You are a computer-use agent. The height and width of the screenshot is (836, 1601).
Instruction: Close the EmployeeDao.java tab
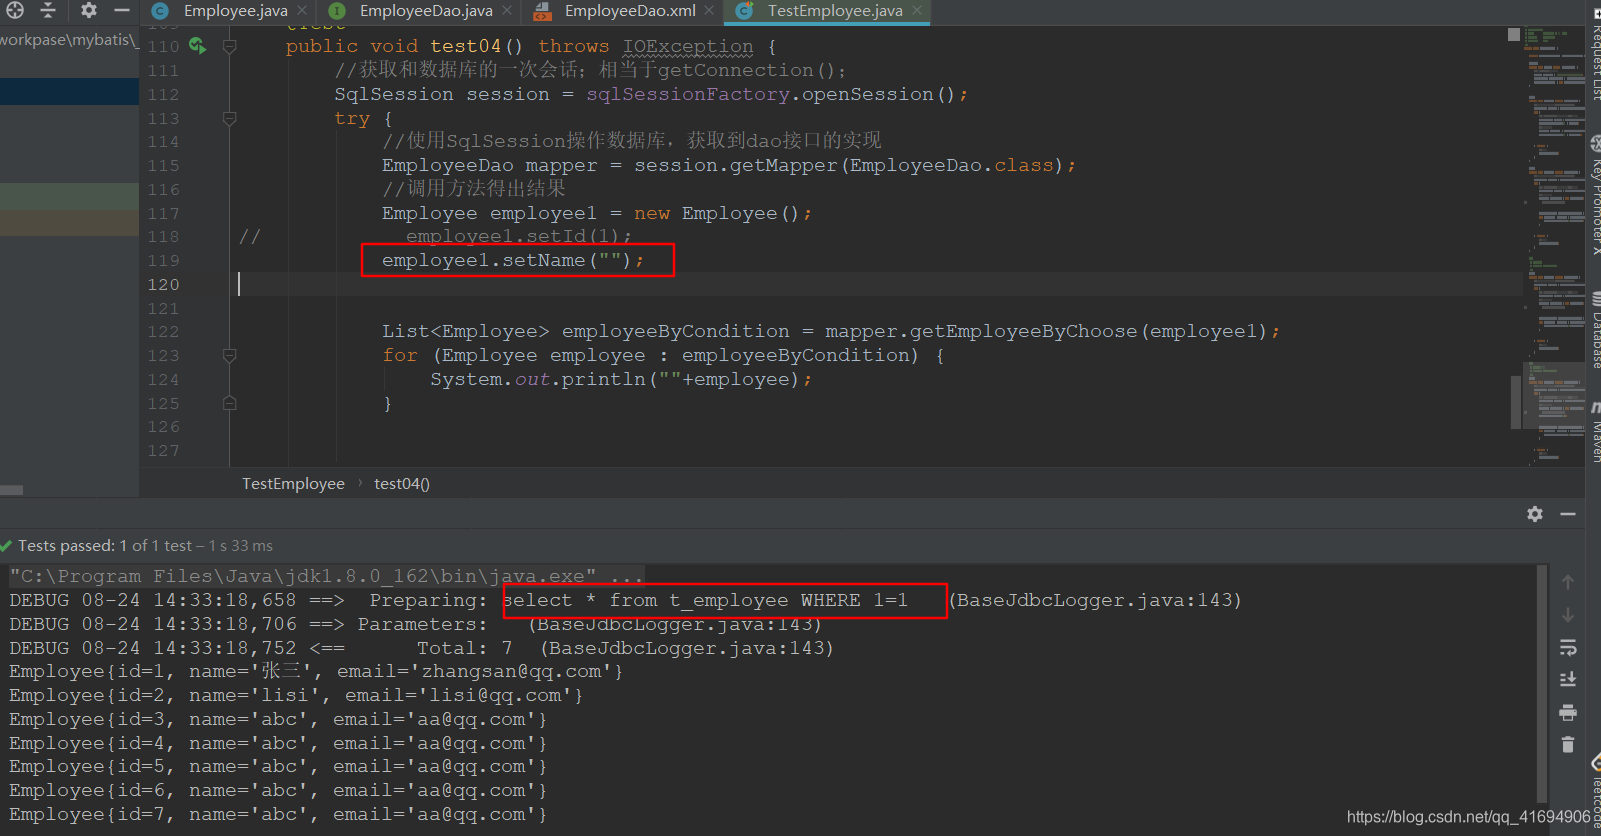tap(507, 11)
